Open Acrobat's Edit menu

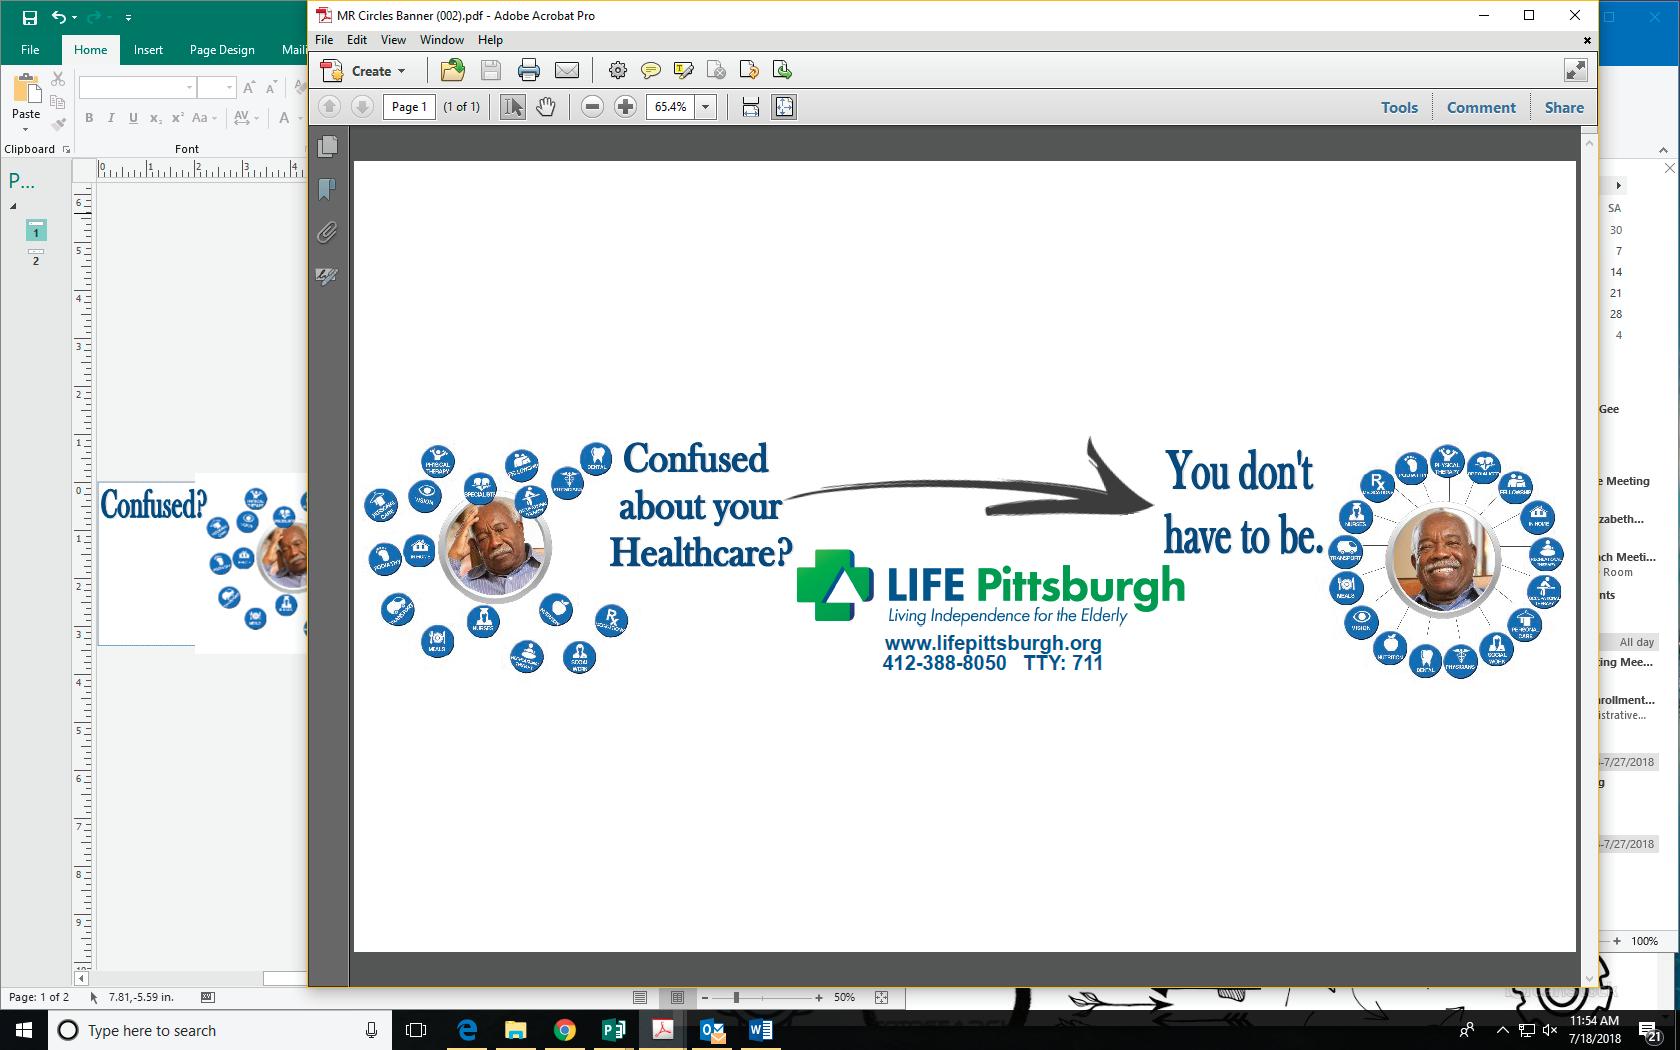(357, 40)
